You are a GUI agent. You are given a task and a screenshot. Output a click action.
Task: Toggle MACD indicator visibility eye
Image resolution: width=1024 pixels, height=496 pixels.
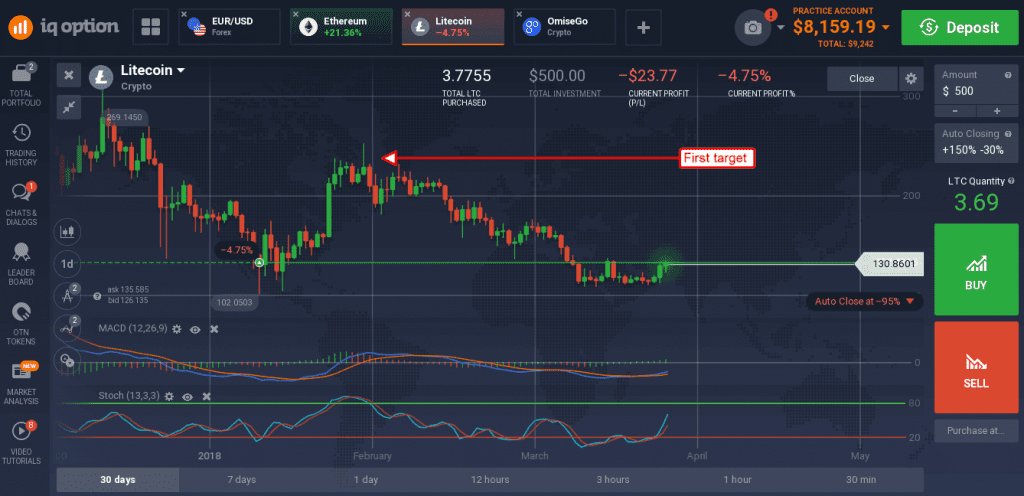point(195,329)
